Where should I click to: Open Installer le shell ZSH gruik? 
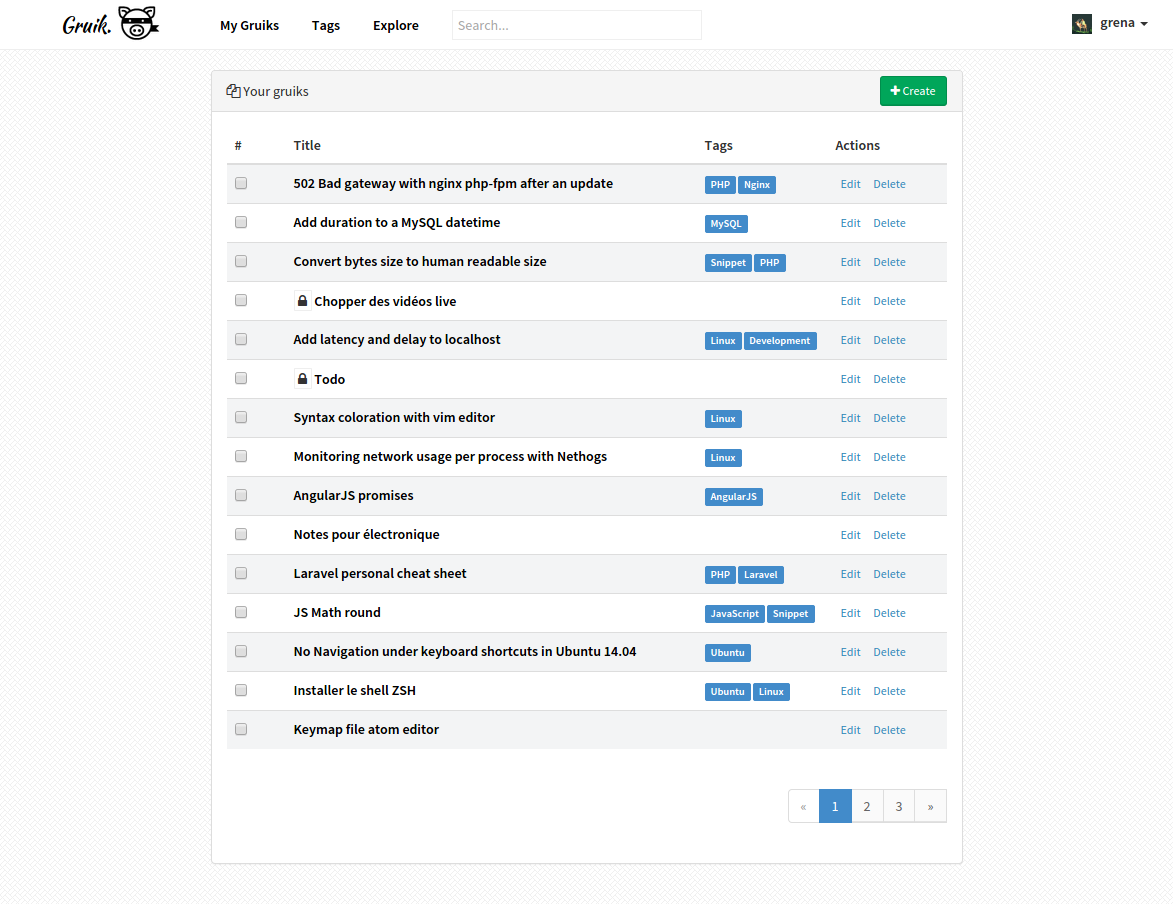pyautogui.click(x=355, y=690)
